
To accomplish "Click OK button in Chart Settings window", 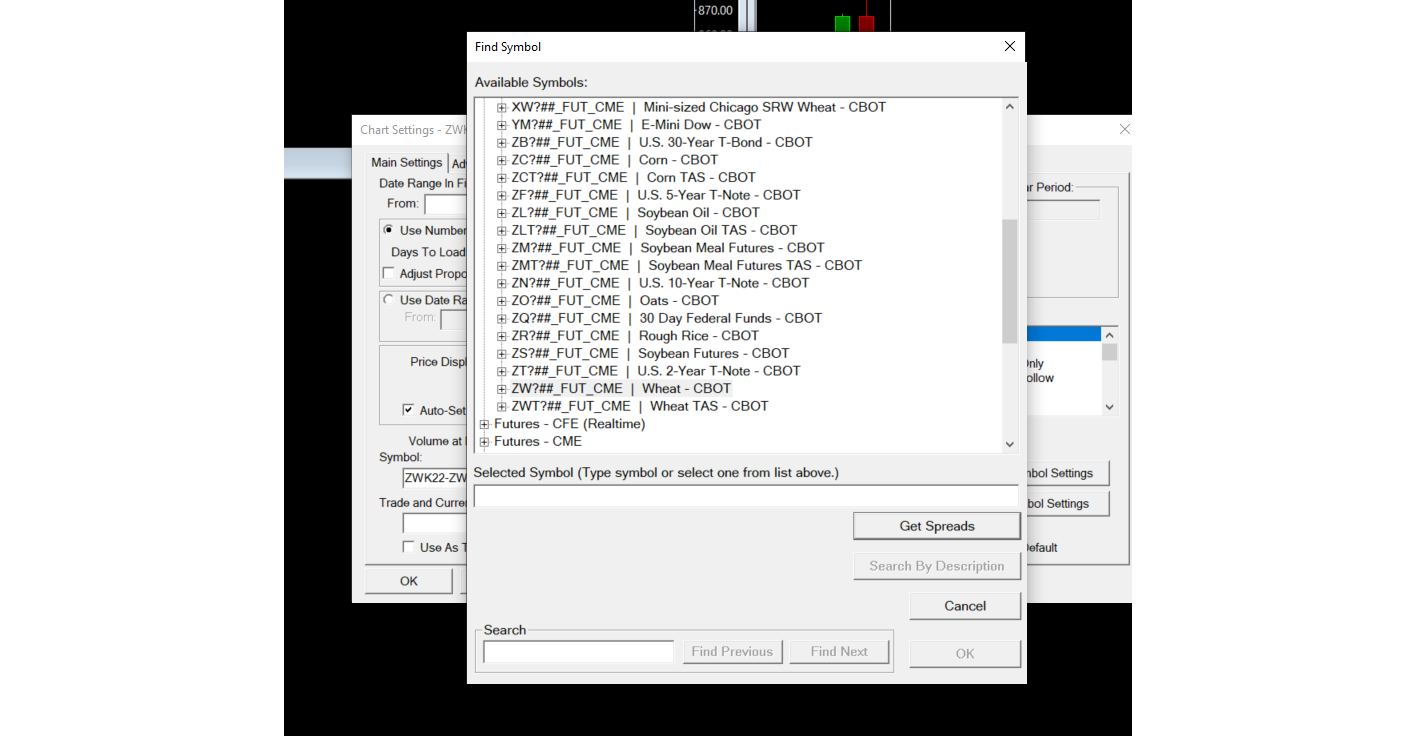I will pyautogui.click(x=409, y=581).
